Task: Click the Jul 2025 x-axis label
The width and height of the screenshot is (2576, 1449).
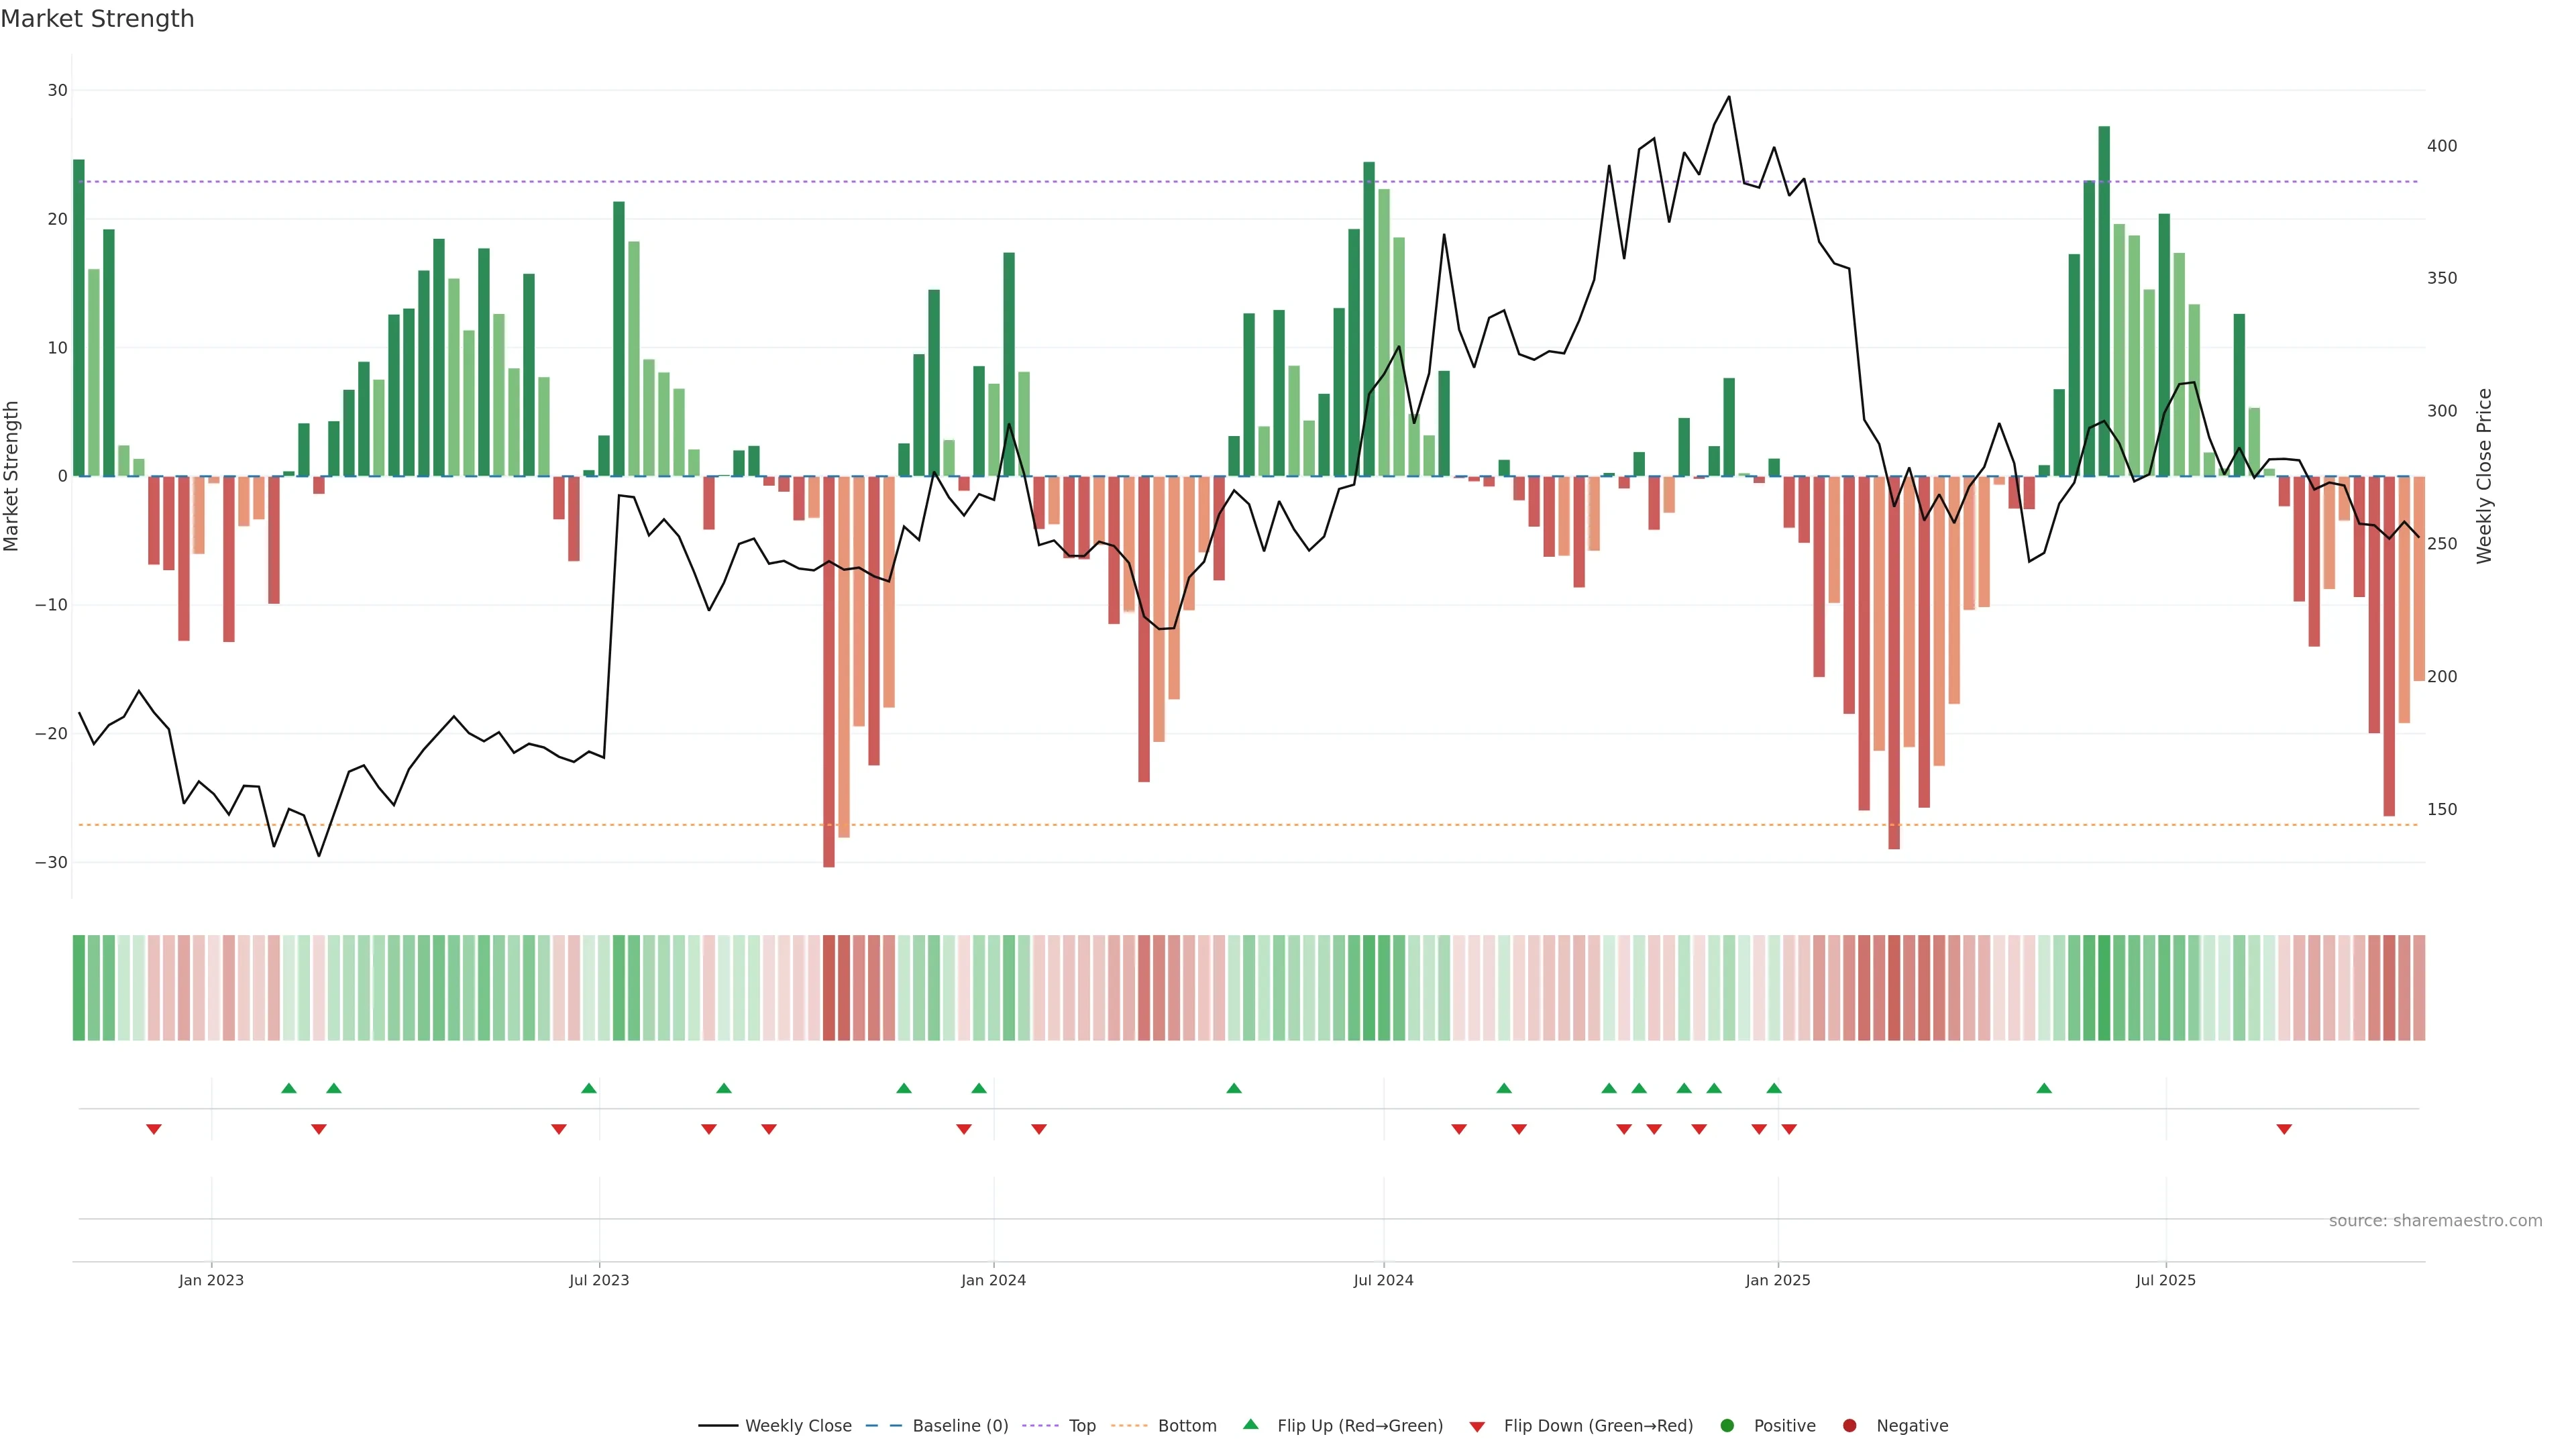Action: pos(2165,1280)
